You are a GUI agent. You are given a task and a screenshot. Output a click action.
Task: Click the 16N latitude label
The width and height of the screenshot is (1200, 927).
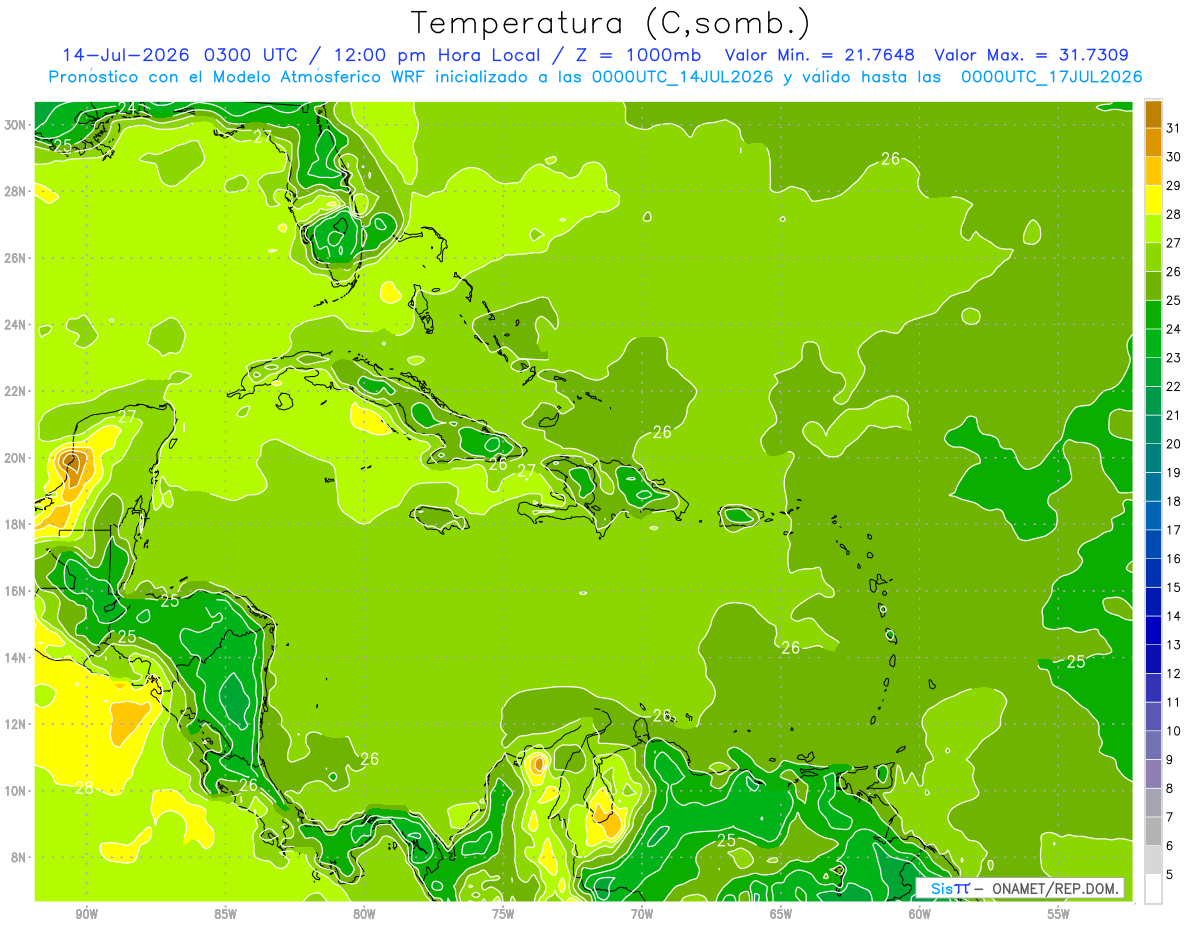click(15, 591)
